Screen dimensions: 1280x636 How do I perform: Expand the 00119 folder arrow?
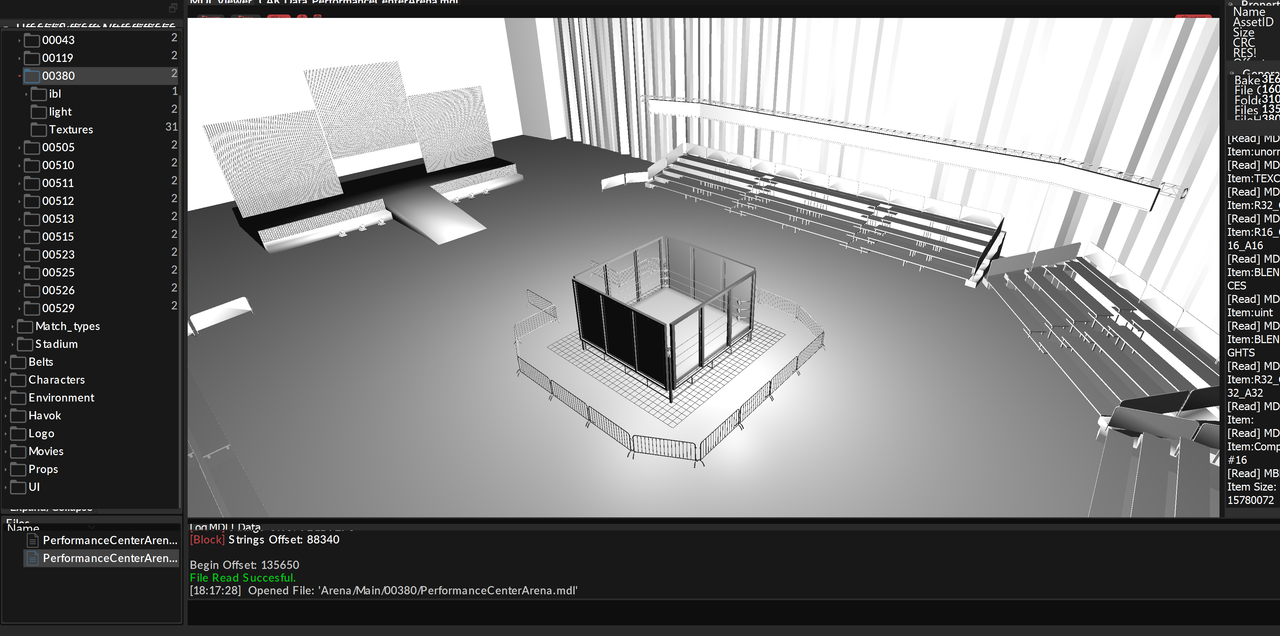19,58
